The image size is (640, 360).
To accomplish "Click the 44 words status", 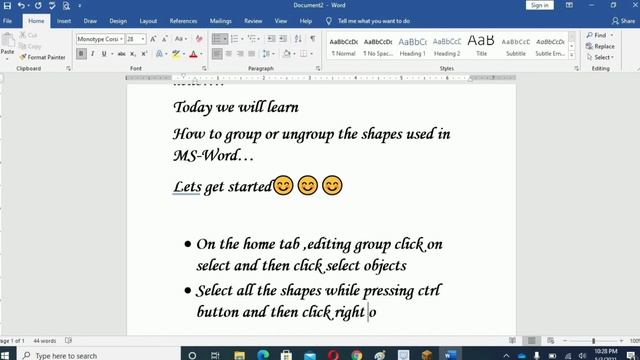I will pos(44,341).
